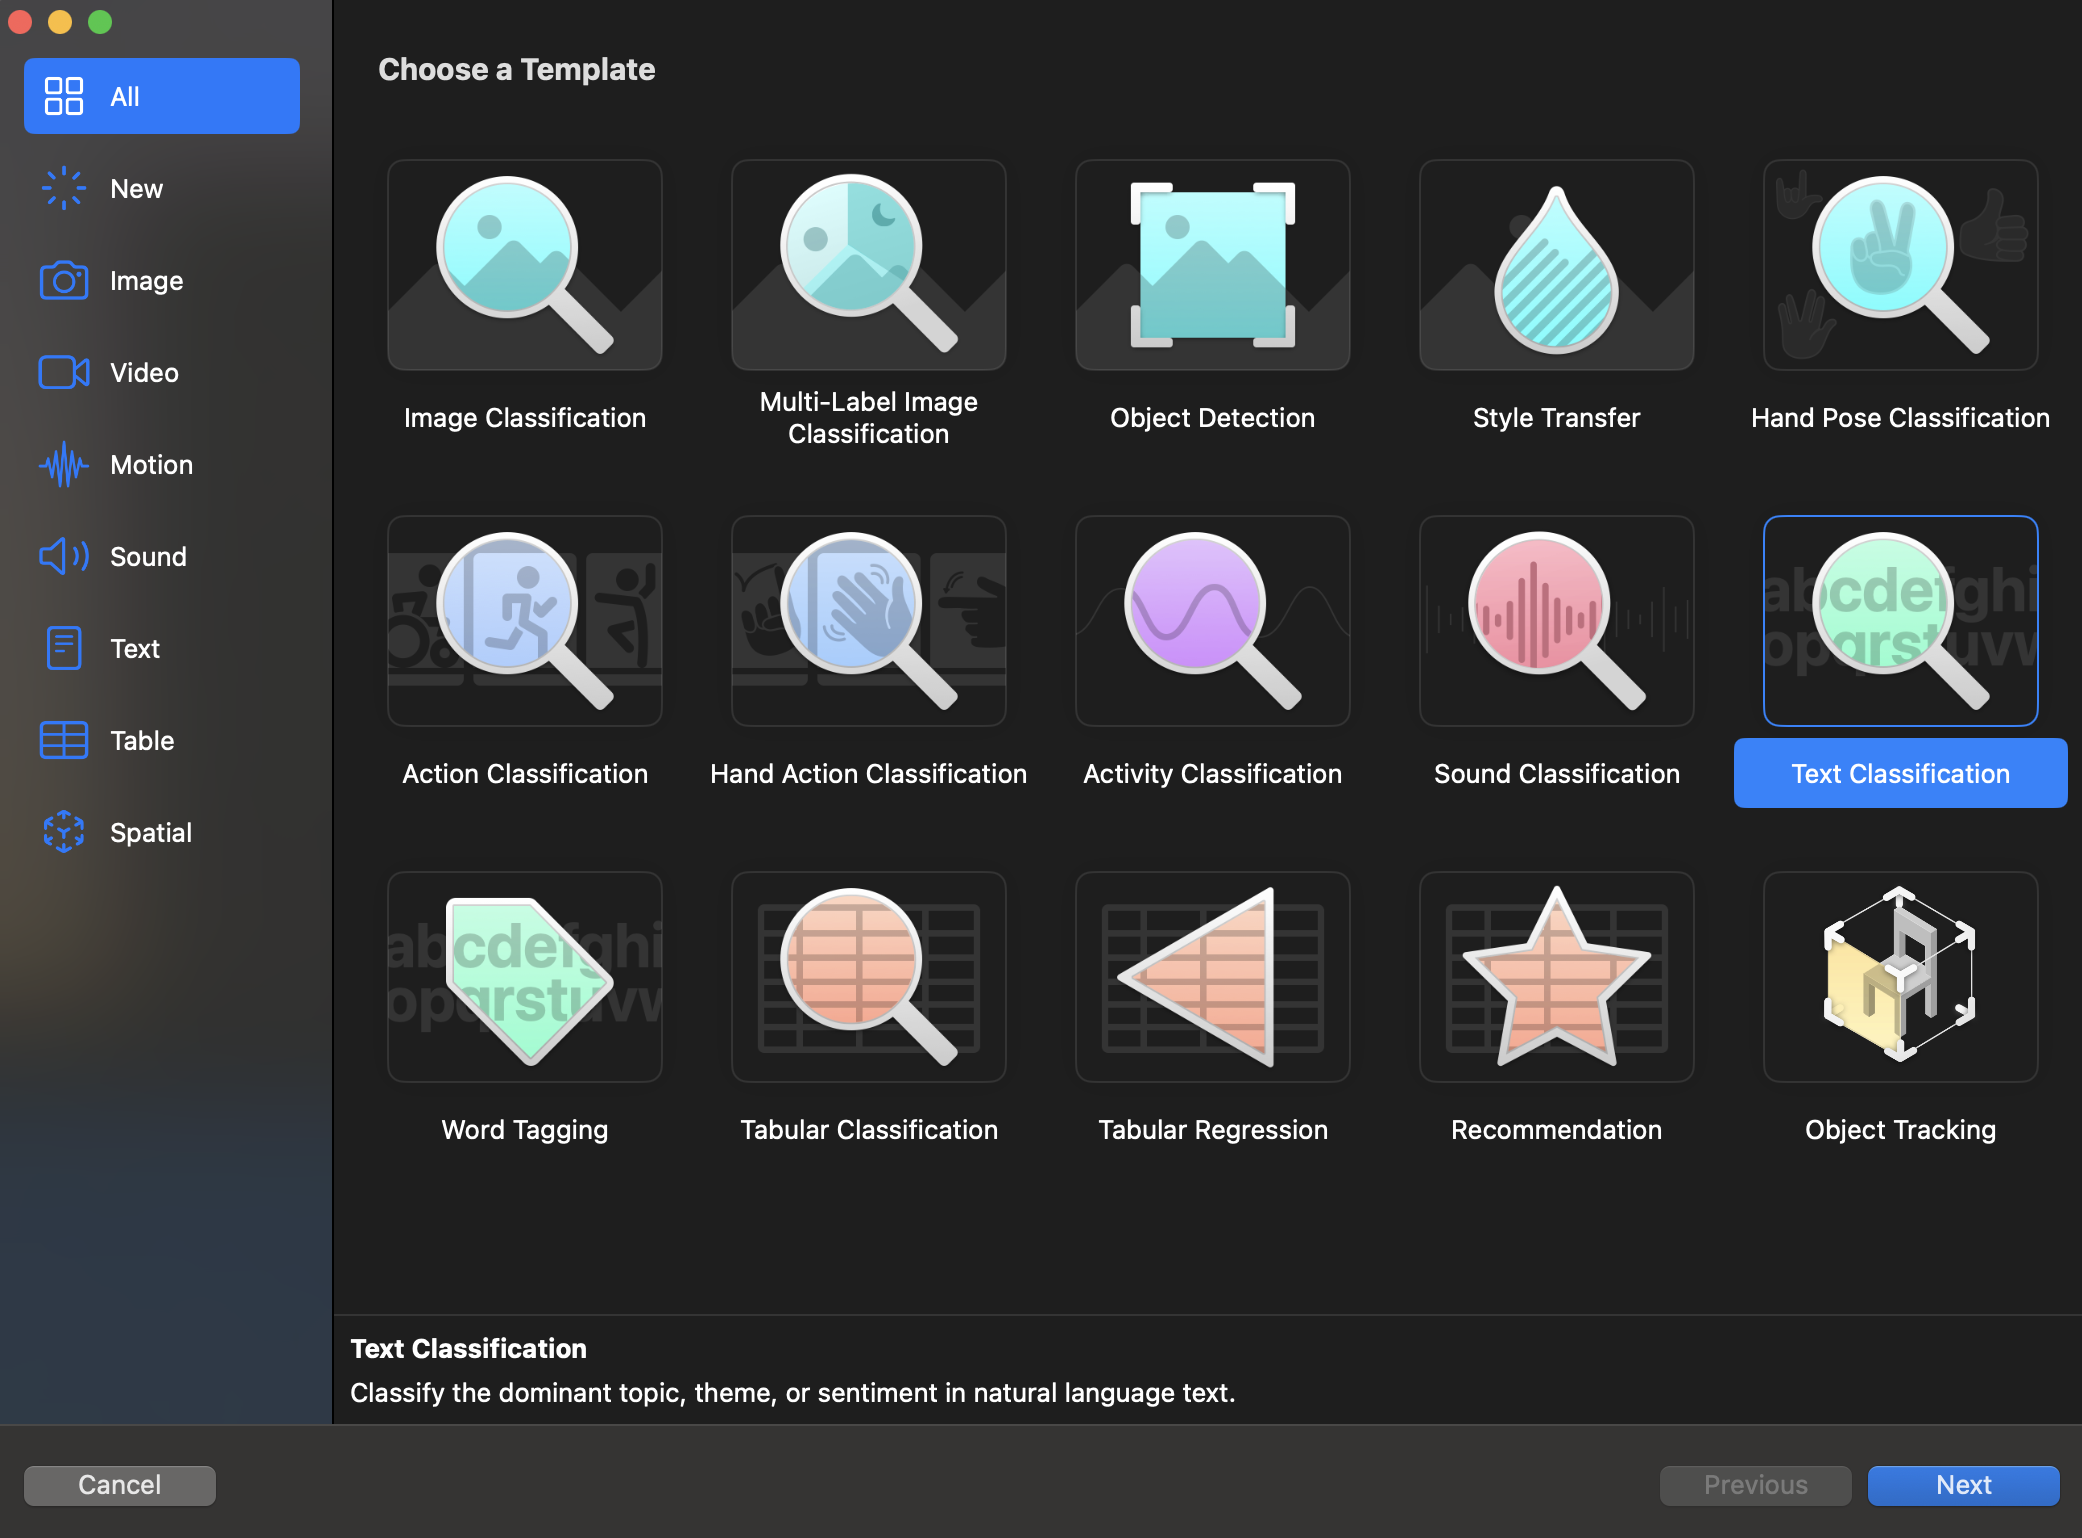Image resolution: width=2082 pixels, height=1538 pixels.
Task: Choose the Object Detection template
Action: click(x=1212, y=265)
